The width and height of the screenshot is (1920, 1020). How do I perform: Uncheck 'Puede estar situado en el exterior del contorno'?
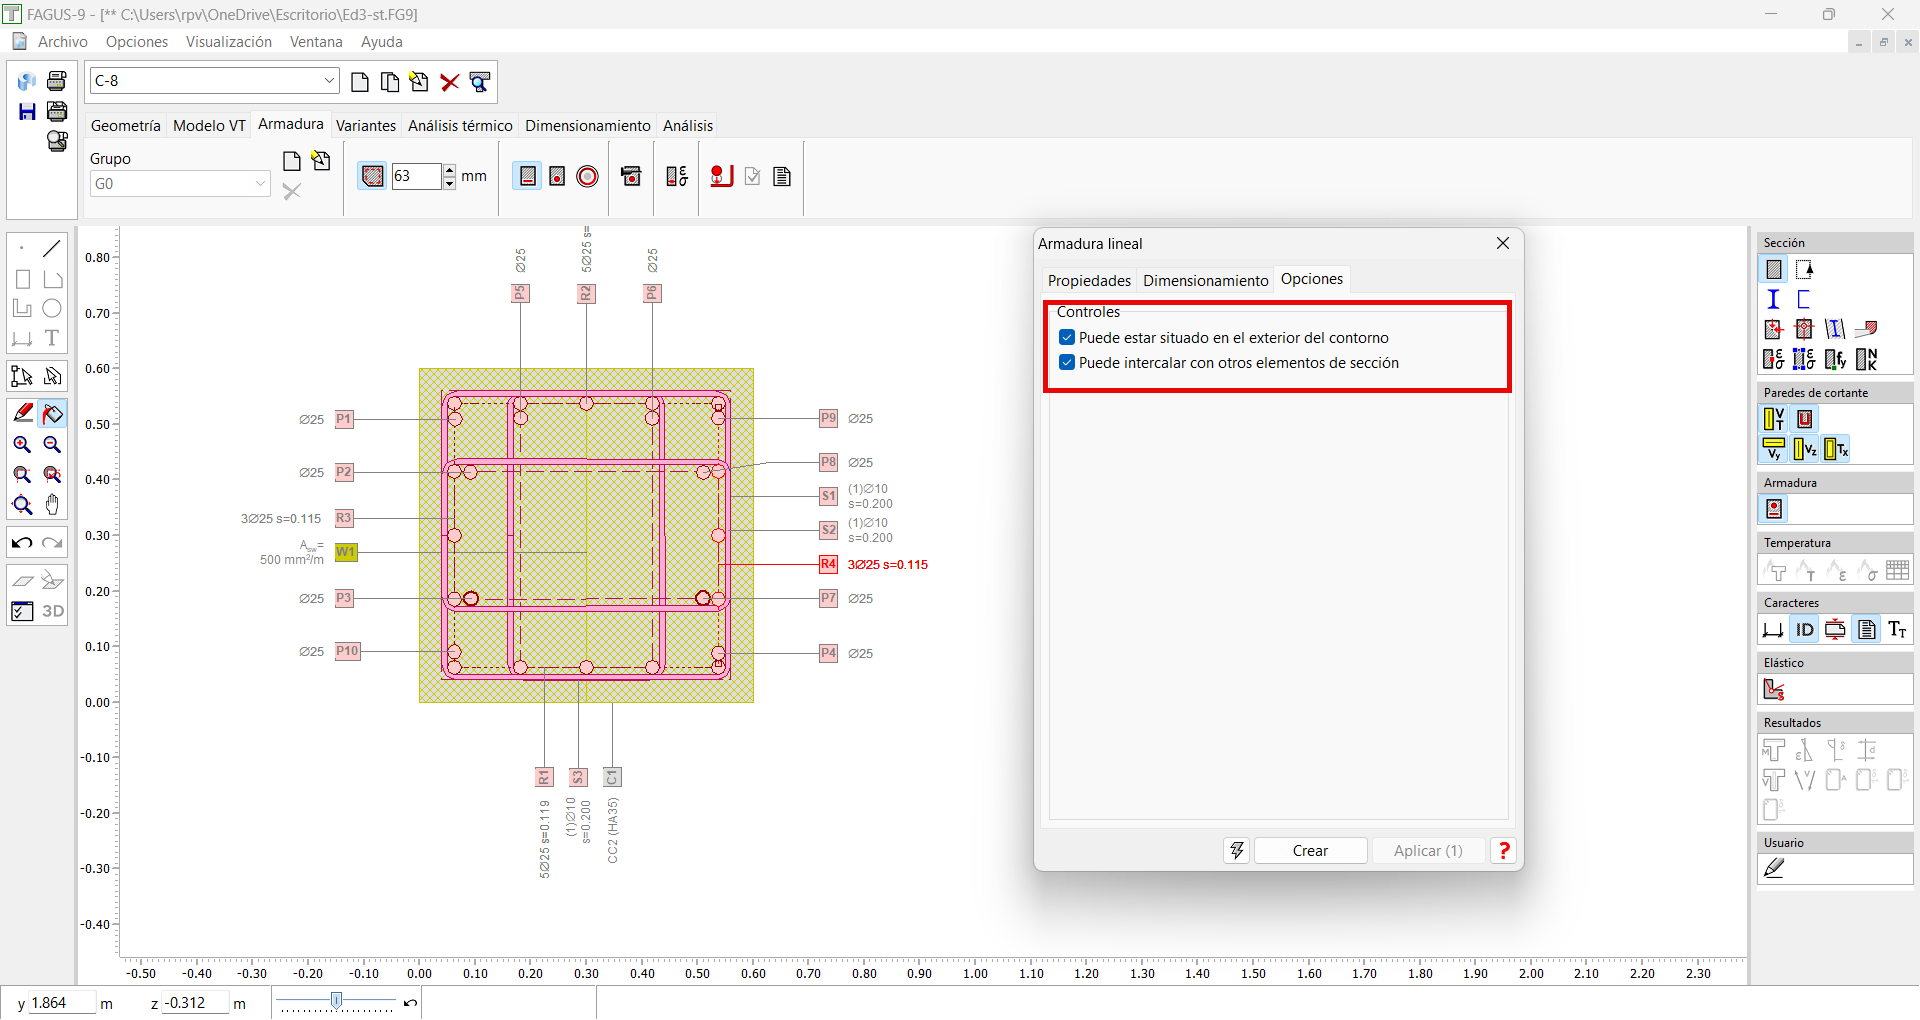pos(1067,338)
